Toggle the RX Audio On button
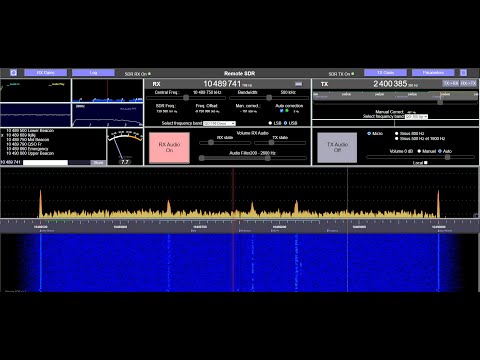This screenshot has height=360, width=480. 169,147
